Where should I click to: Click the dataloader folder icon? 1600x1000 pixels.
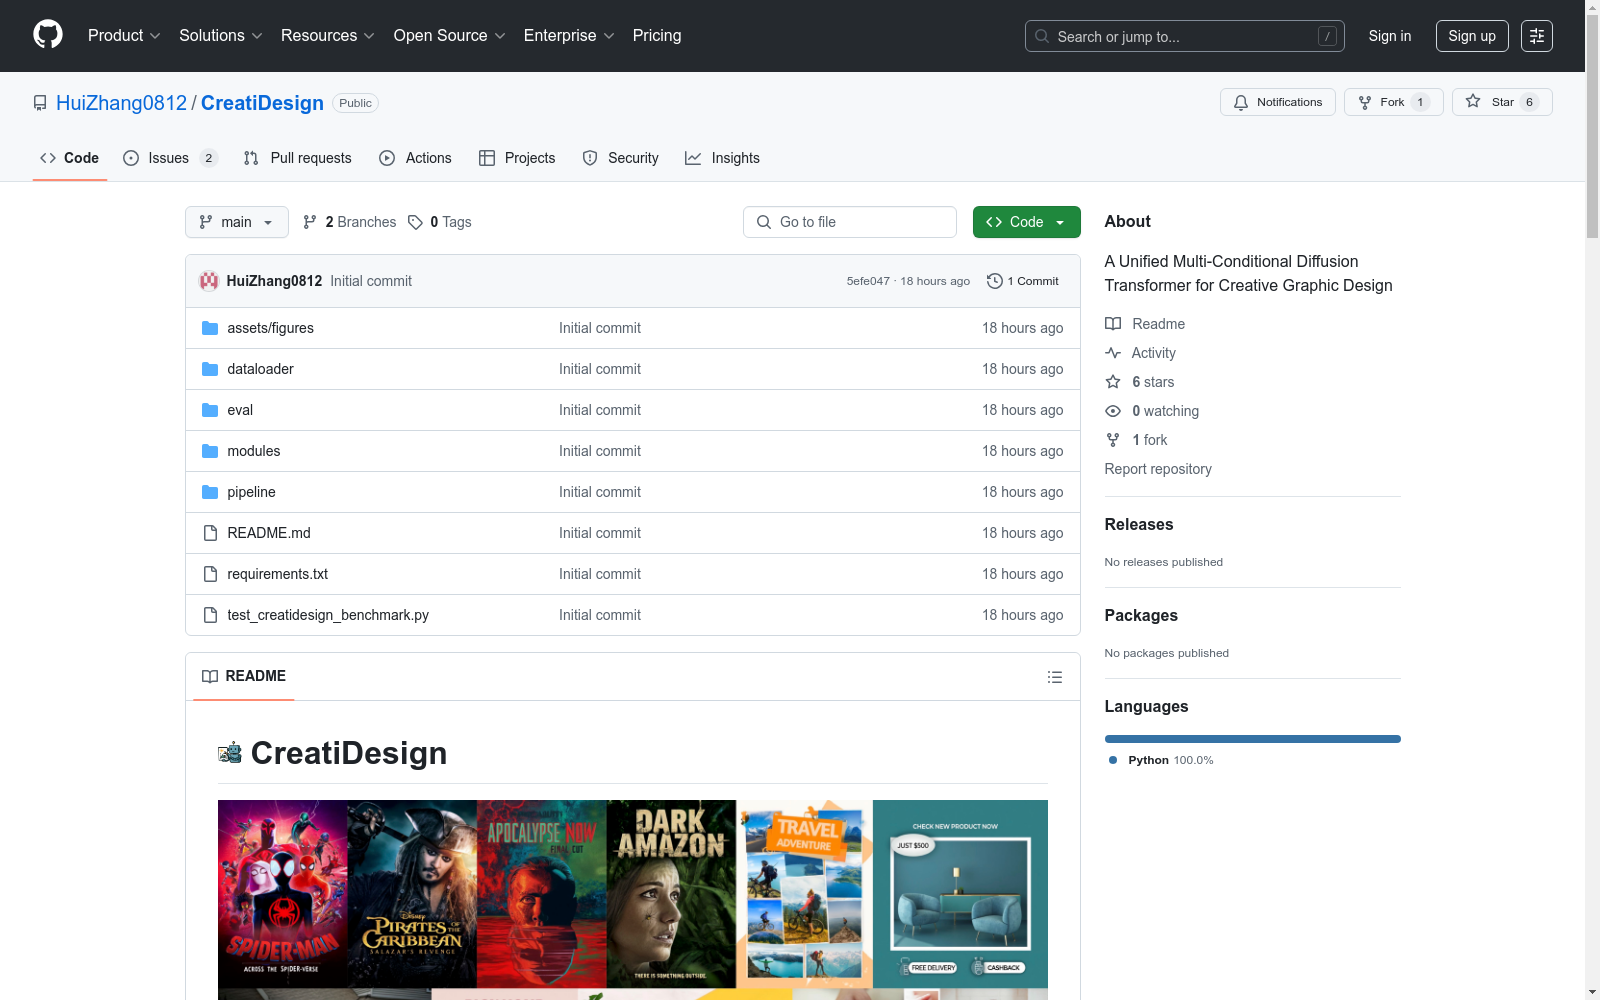coord(210,369)
